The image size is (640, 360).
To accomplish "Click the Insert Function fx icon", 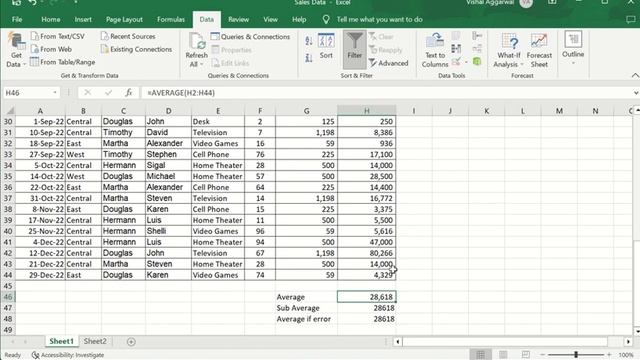I will tap(129, 93).
